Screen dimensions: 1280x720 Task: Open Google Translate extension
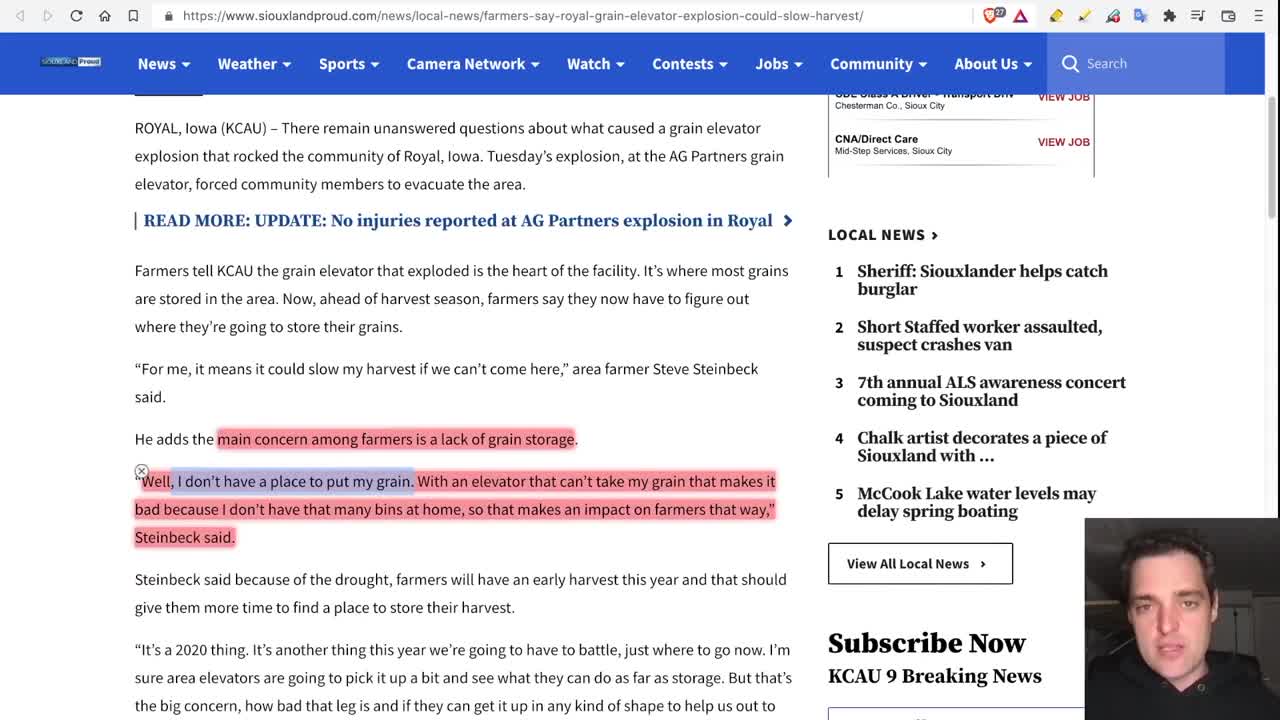coord(1140,16)
